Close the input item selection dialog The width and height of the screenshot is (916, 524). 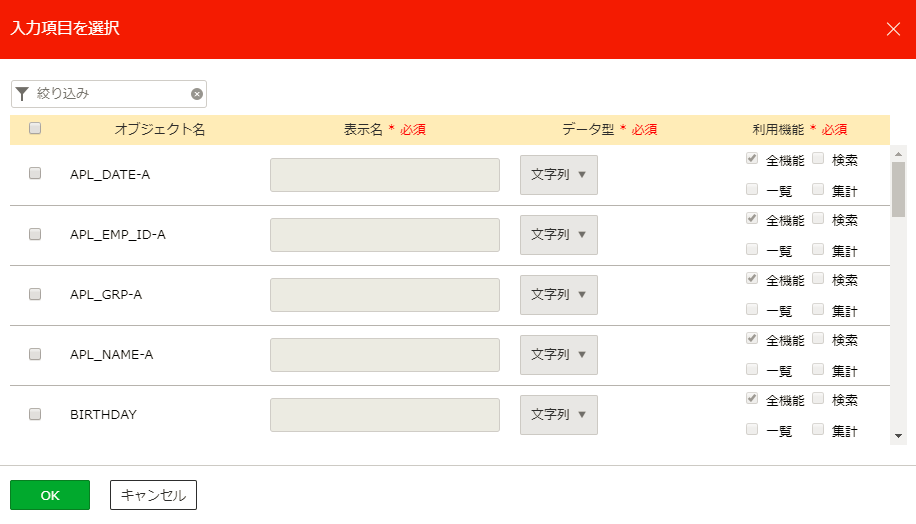pos(893,29)
